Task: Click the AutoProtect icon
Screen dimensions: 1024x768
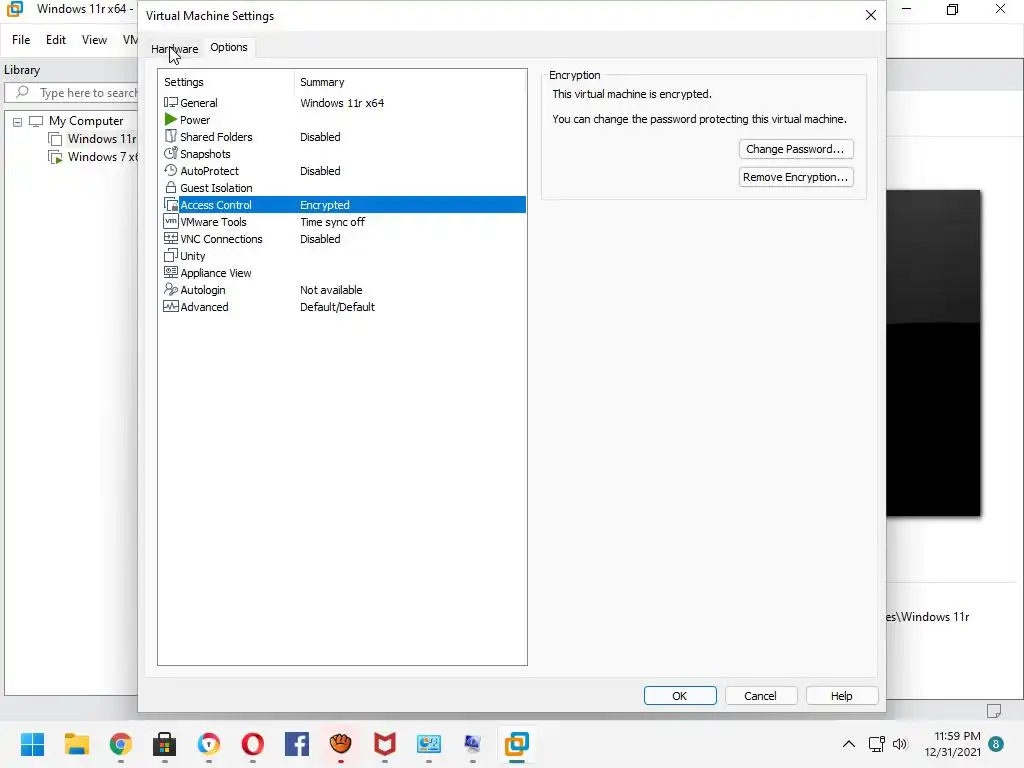Action: [170, 170]
